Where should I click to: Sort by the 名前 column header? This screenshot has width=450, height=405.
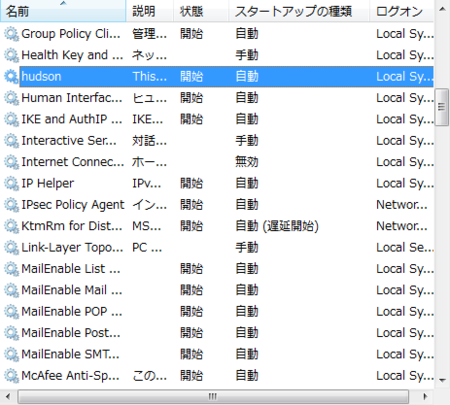point(63,11)
